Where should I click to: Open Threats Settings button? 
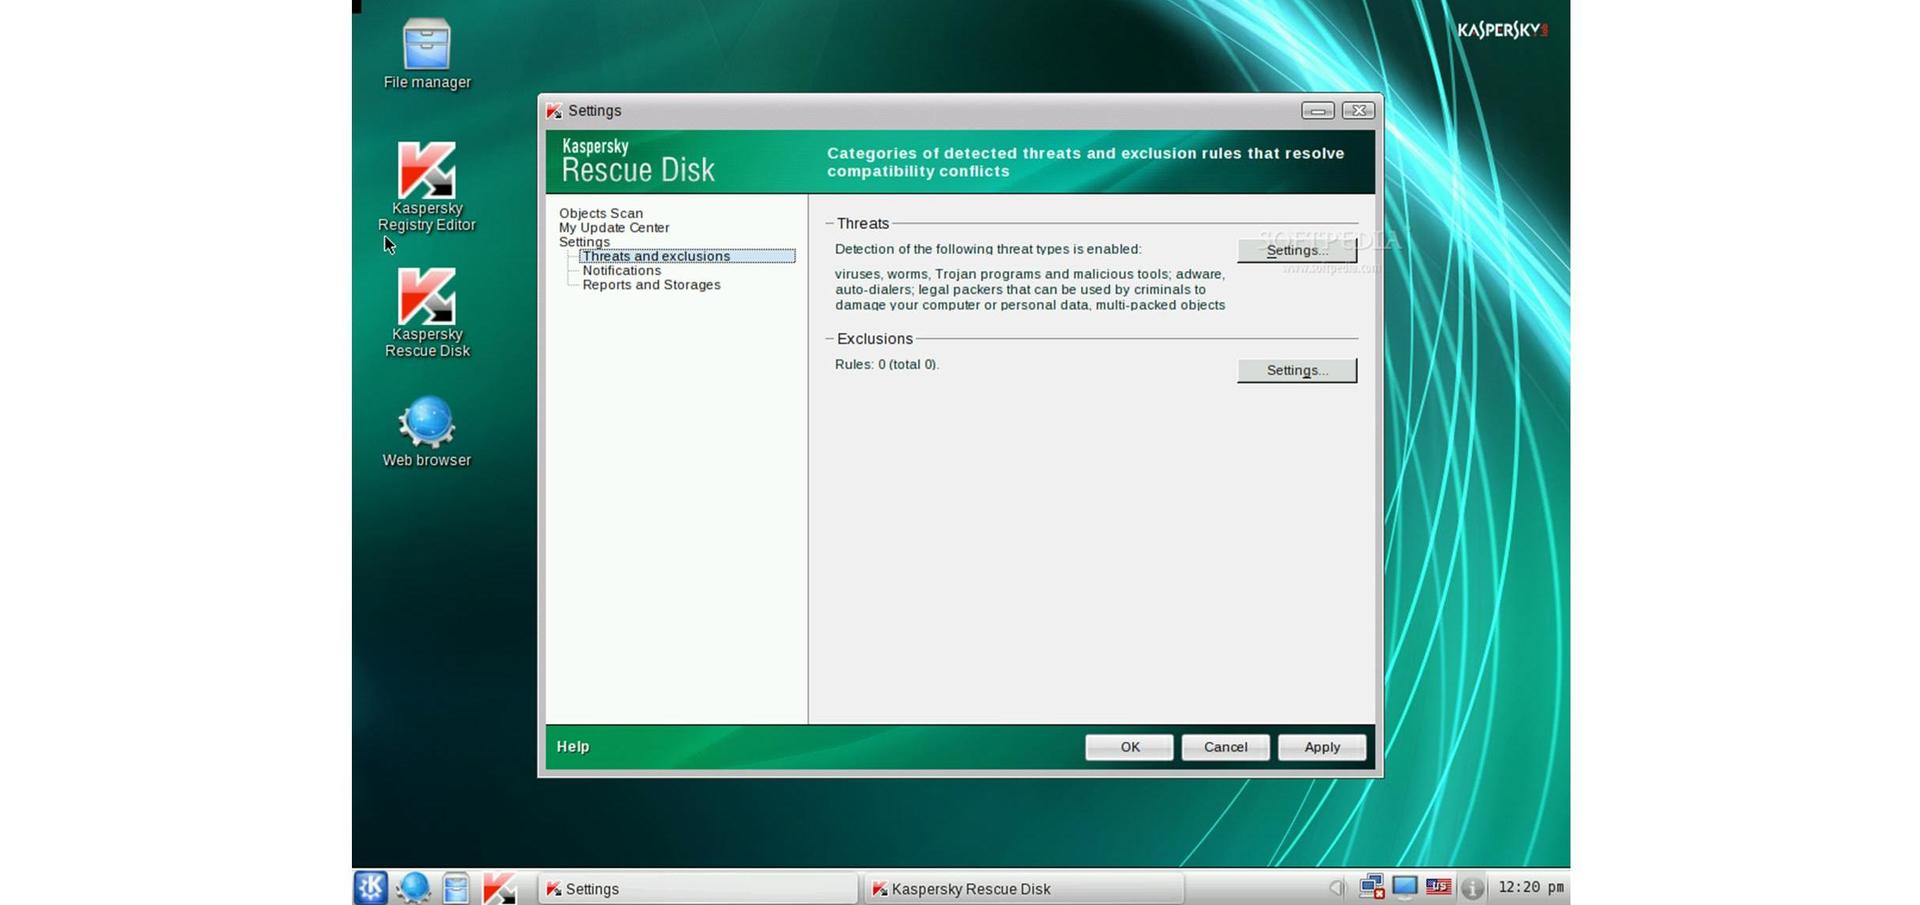point(1297,250)
